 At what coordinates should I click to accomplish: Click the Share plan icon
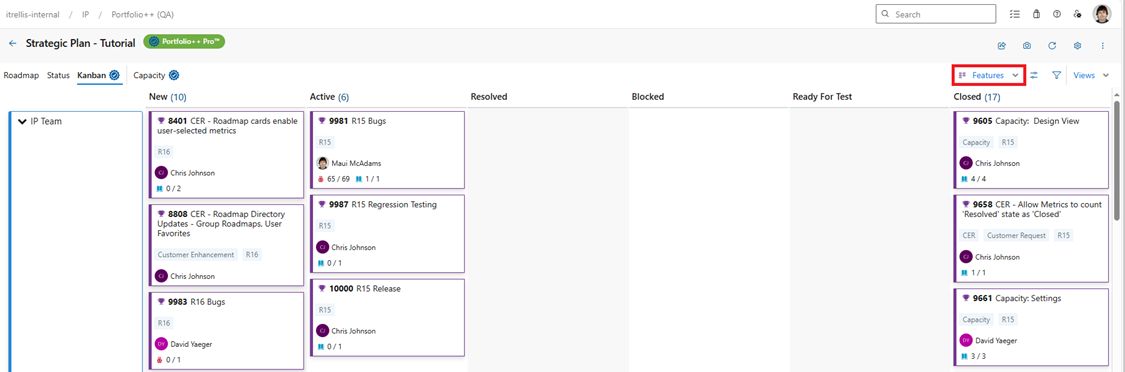[1002, 45]
